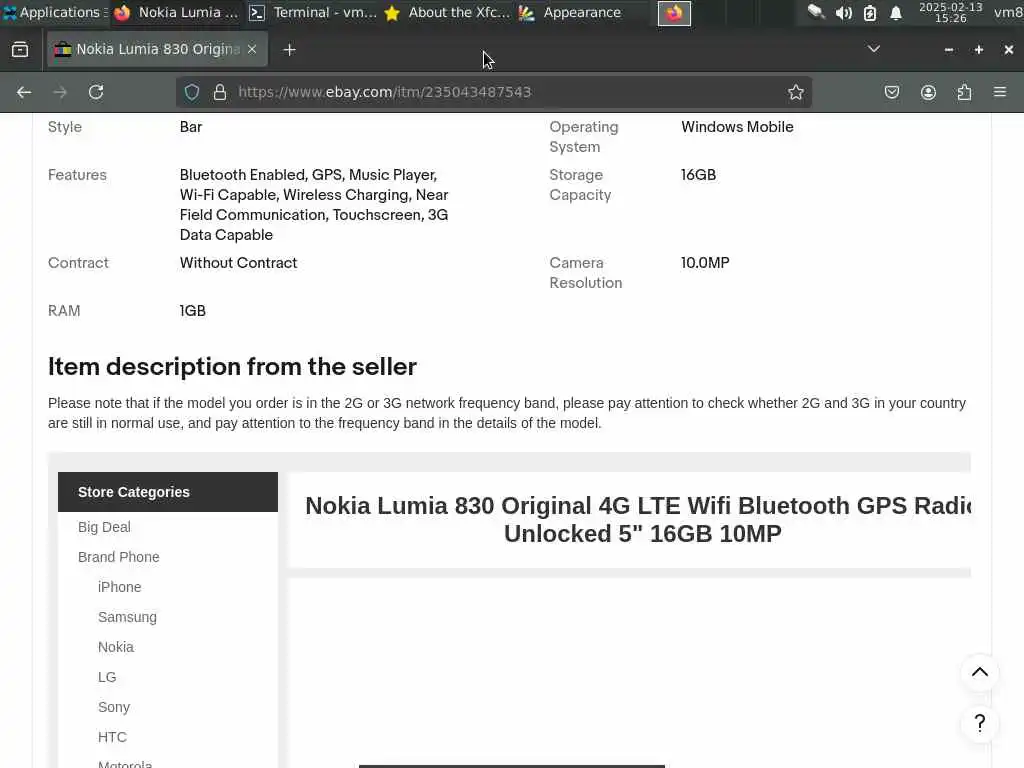Switch to About the Xfce taskbar window
1024x768 pixels.
pyautogui.click(x=447, y=12)
